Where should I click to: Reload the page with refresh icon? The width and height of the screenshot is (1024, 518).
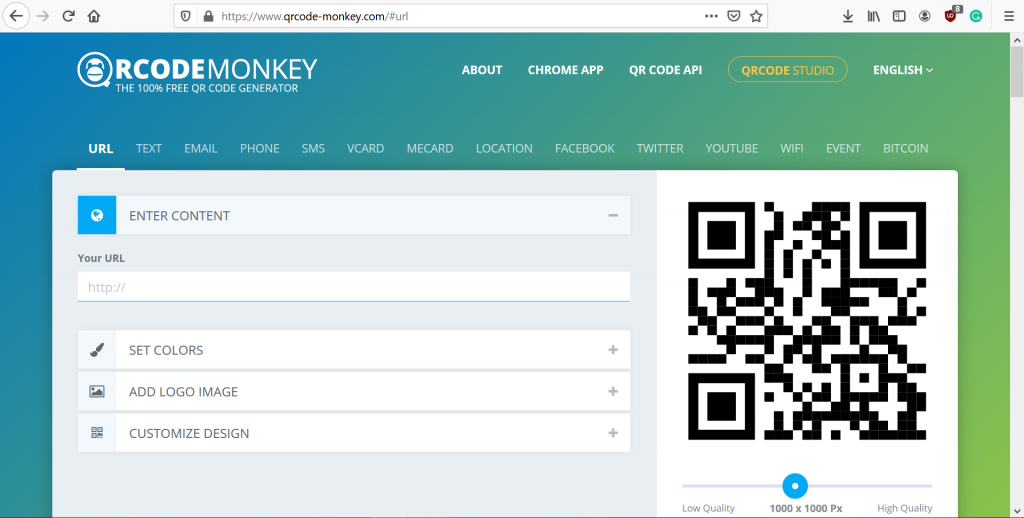click(x=68, y=16)
